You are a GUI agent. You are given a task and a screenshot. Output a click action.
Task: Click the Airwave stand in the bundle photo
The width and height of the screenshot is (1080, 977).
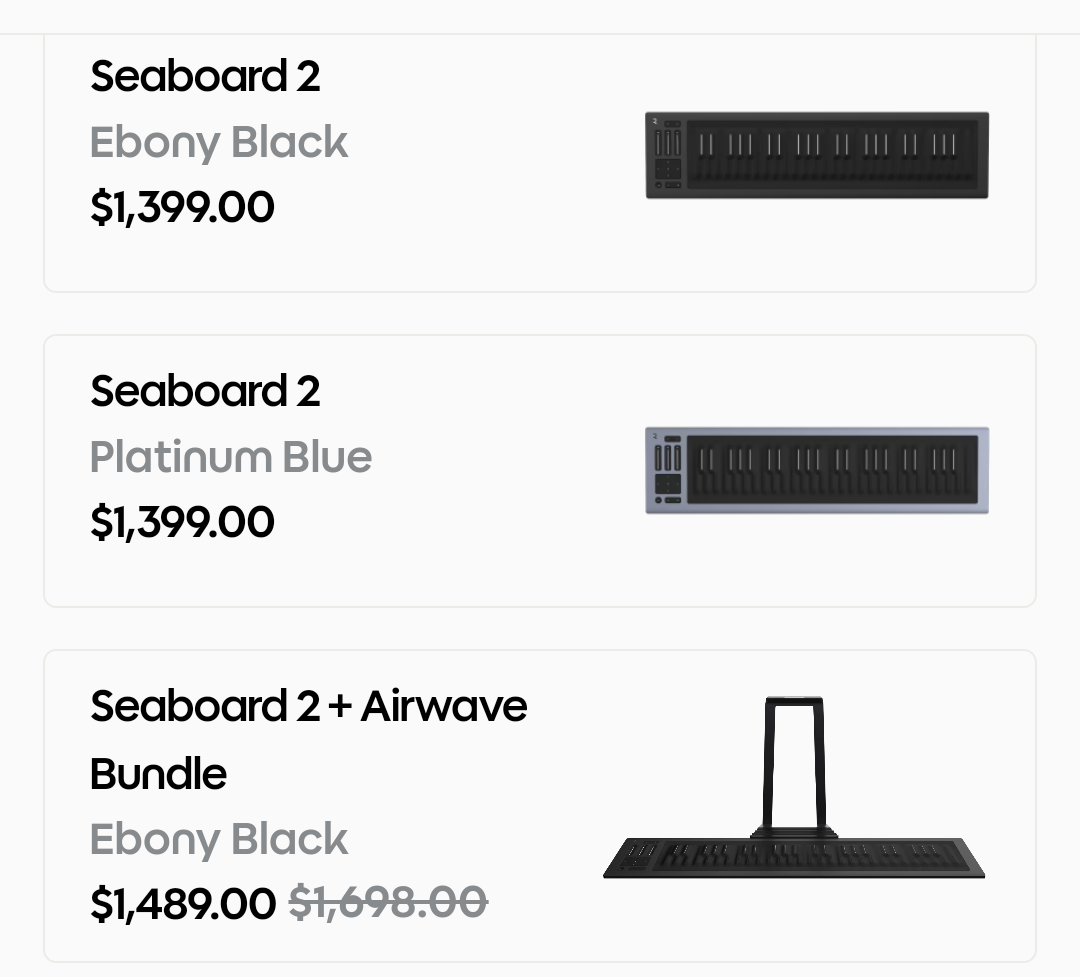pos(794,760)
